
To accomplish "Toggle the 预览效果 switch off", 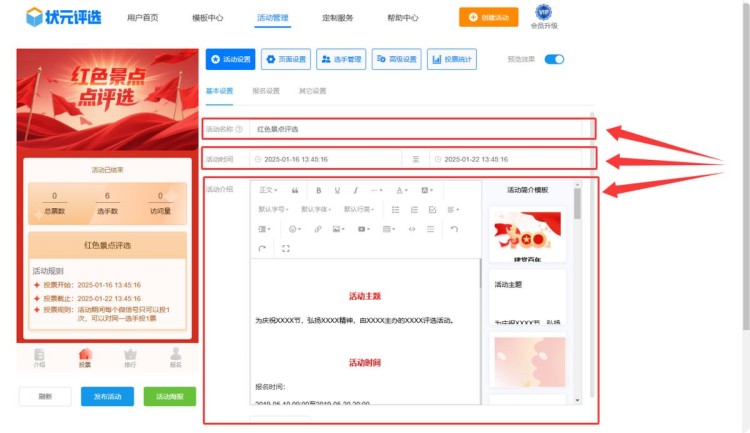I will pyautogui.click(x=554, y=59).
